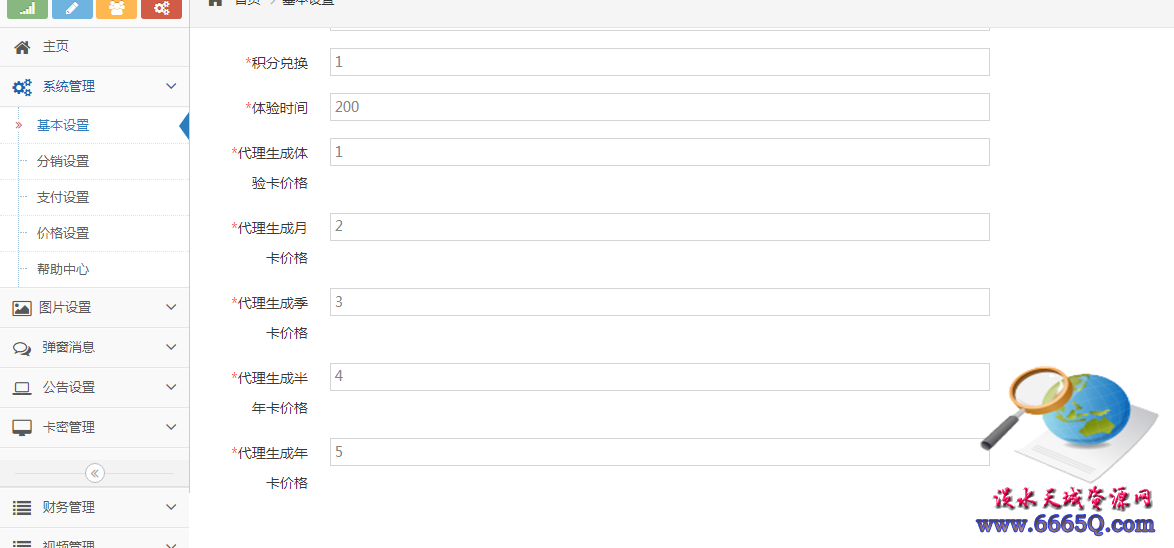Viewport: 1174px width, 548px height.
Task: Click the 体验时间 input field
Action: [660, 107]
